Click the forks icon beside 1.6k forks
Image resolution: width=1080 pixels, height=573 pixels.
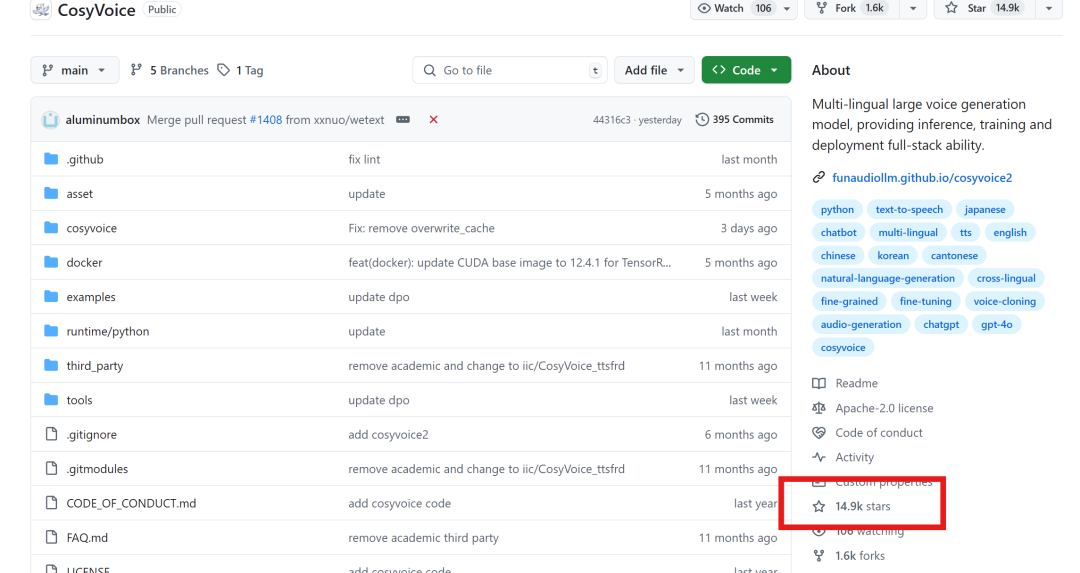819,556
